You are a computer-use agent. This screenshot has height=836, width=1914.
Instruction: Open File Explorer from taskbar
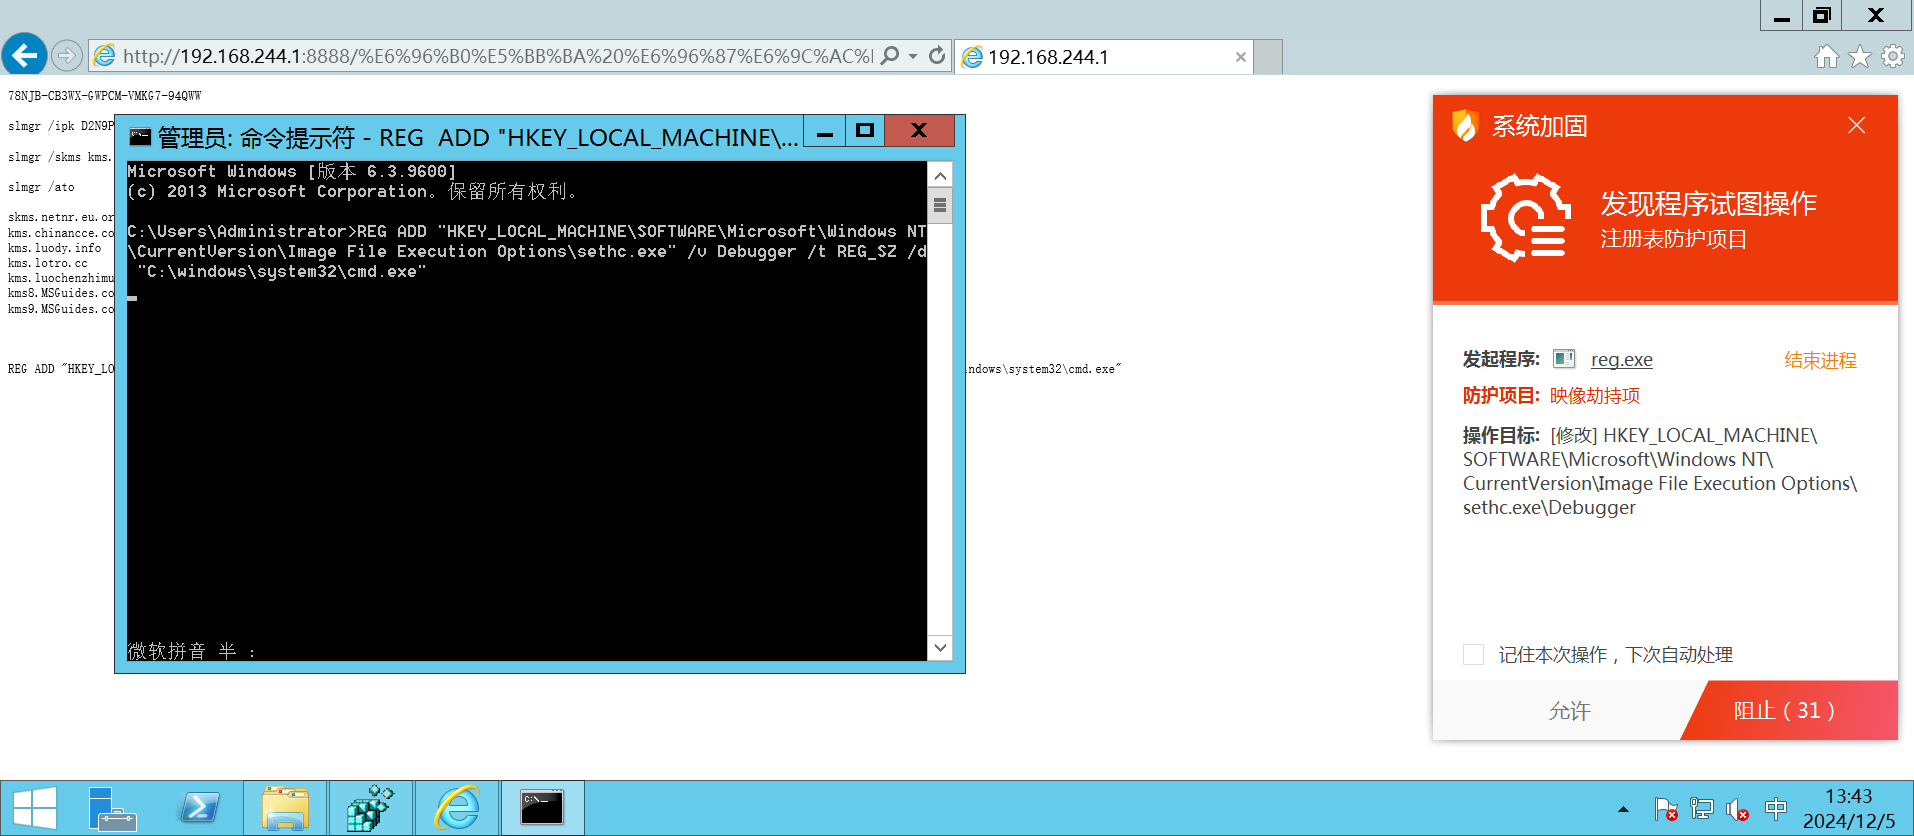click(x=285, y=808)
